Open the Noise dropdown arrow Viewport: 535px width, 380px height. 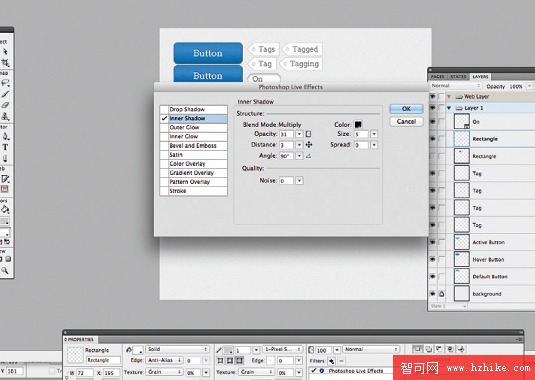click(299, 181)
